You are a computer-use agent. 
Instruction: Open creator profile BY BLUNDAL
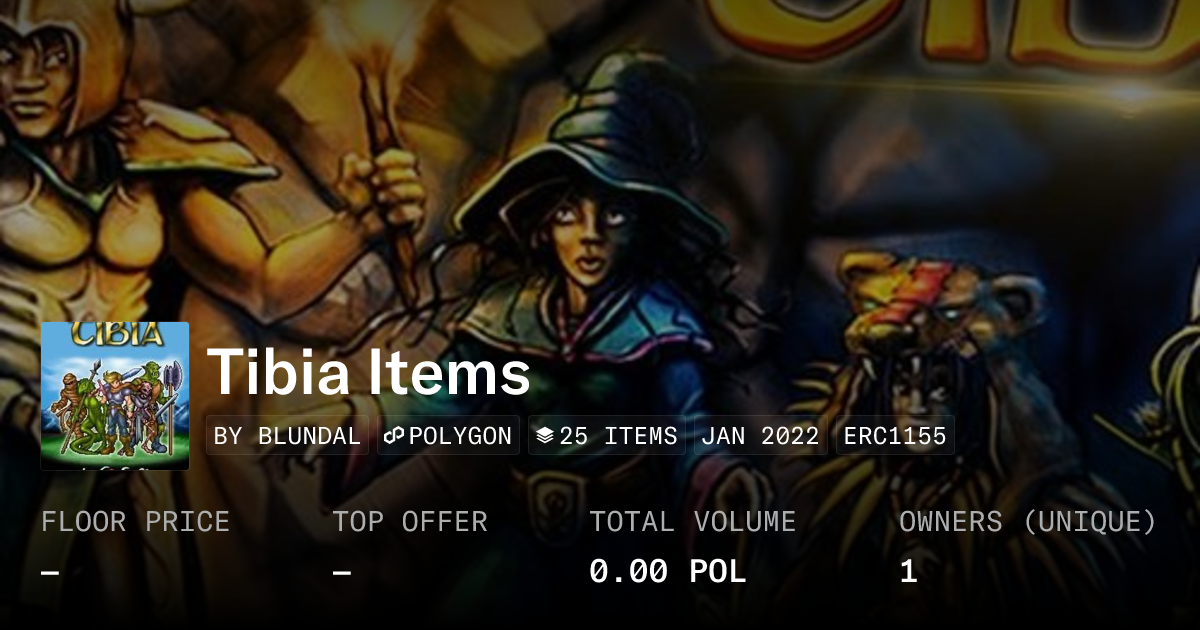pos(287,436)
